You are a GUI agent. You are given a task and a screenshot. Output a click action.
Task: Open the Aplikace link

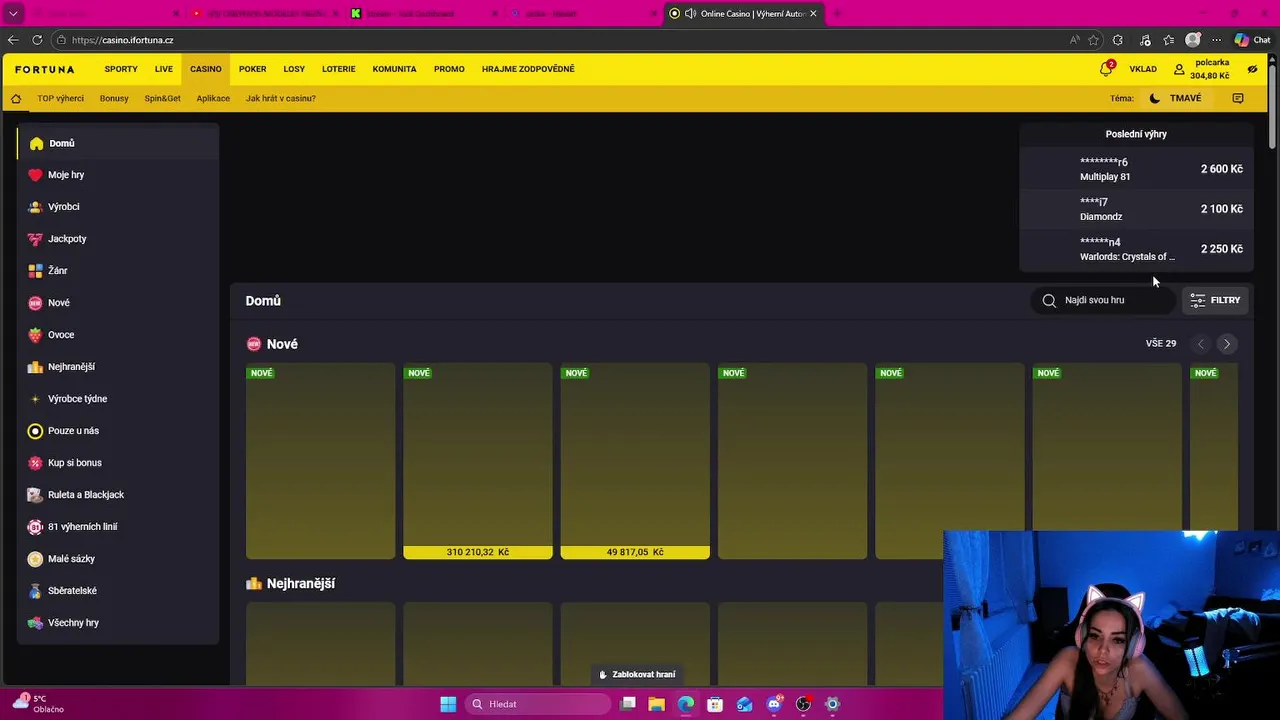(x=213, y=98)
